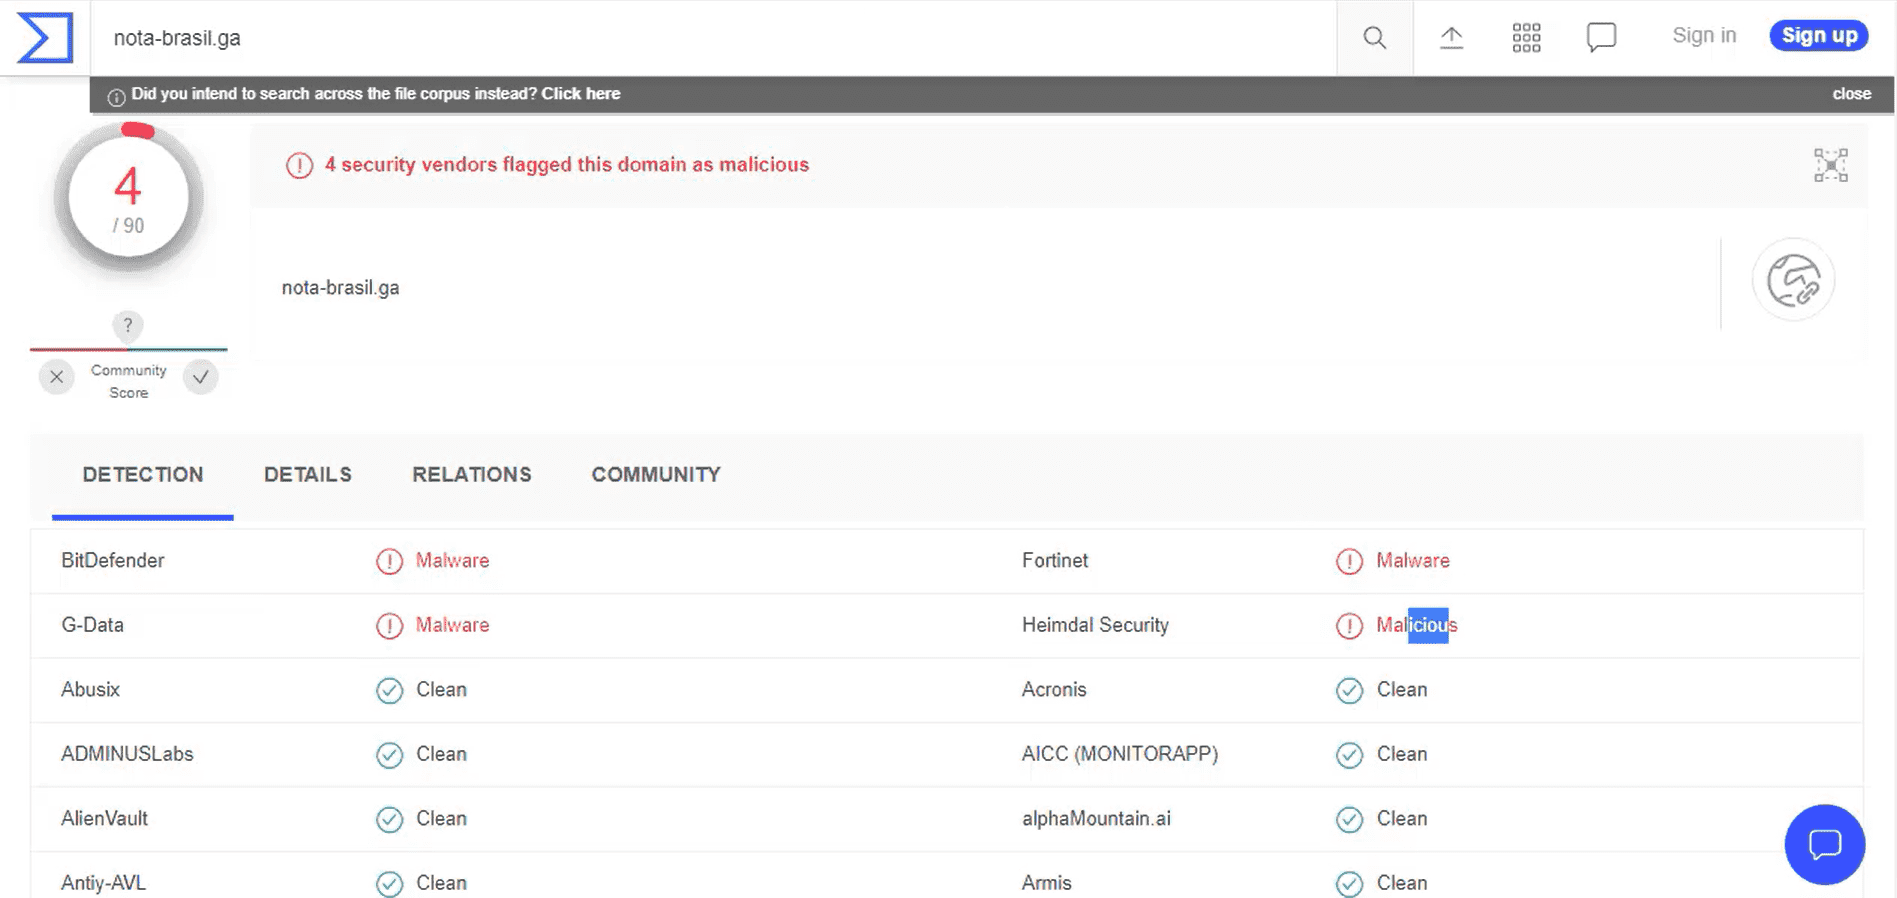Click G-Data's malware alert icon
The image size is (1897, 898).
point(389,626)
